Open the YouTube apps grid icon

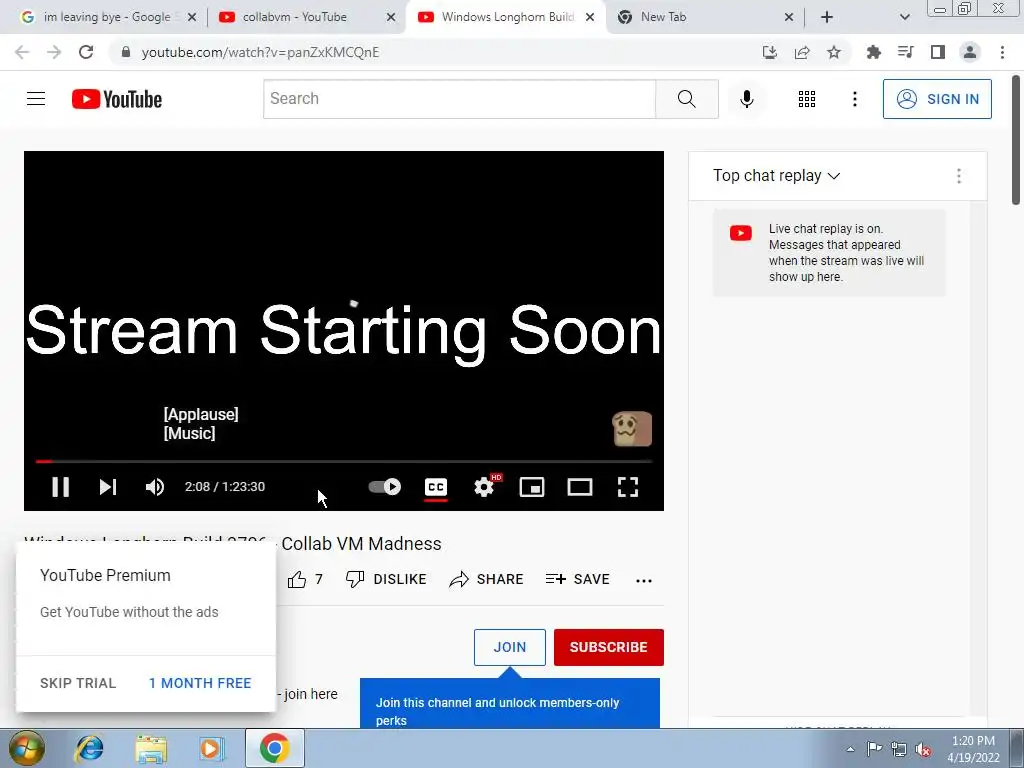[807, 99]
